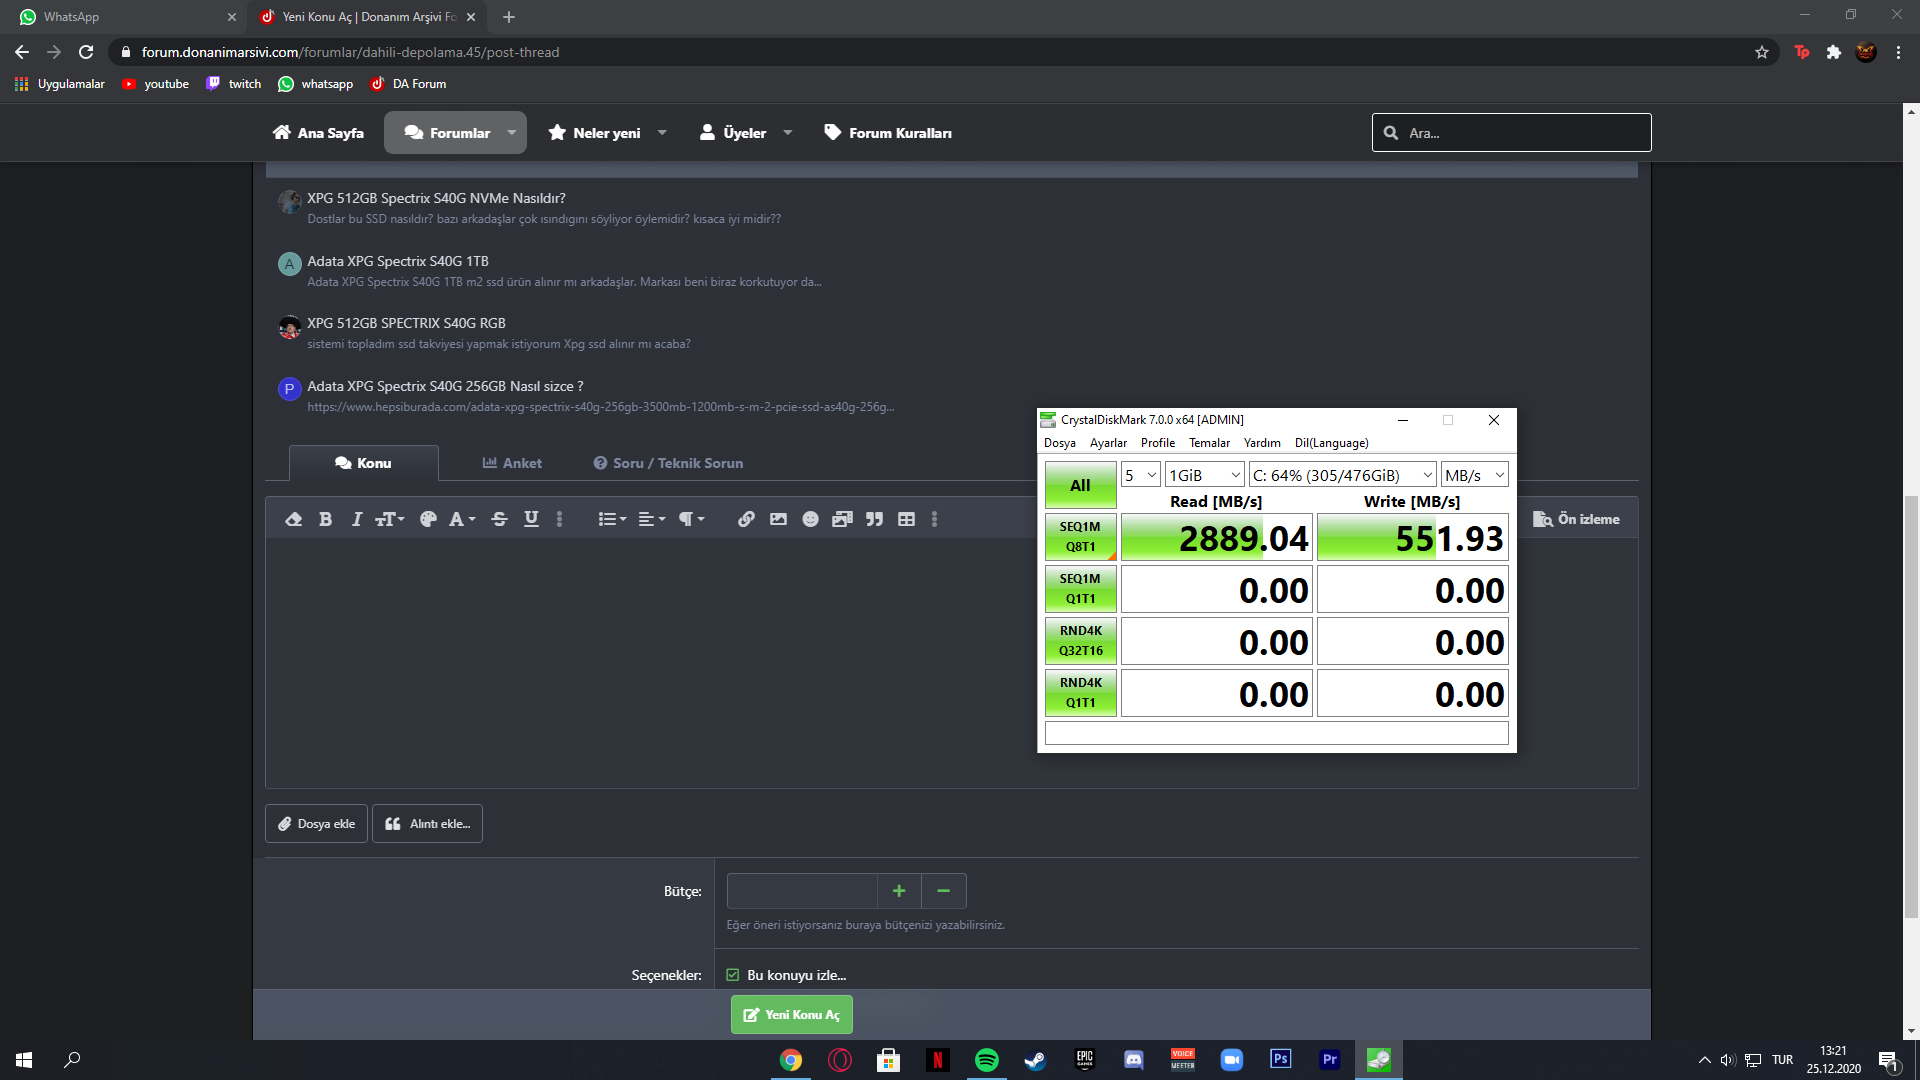The image size is (1920, 1080).
Task: Insert a quote block icon
Action: 874,519
